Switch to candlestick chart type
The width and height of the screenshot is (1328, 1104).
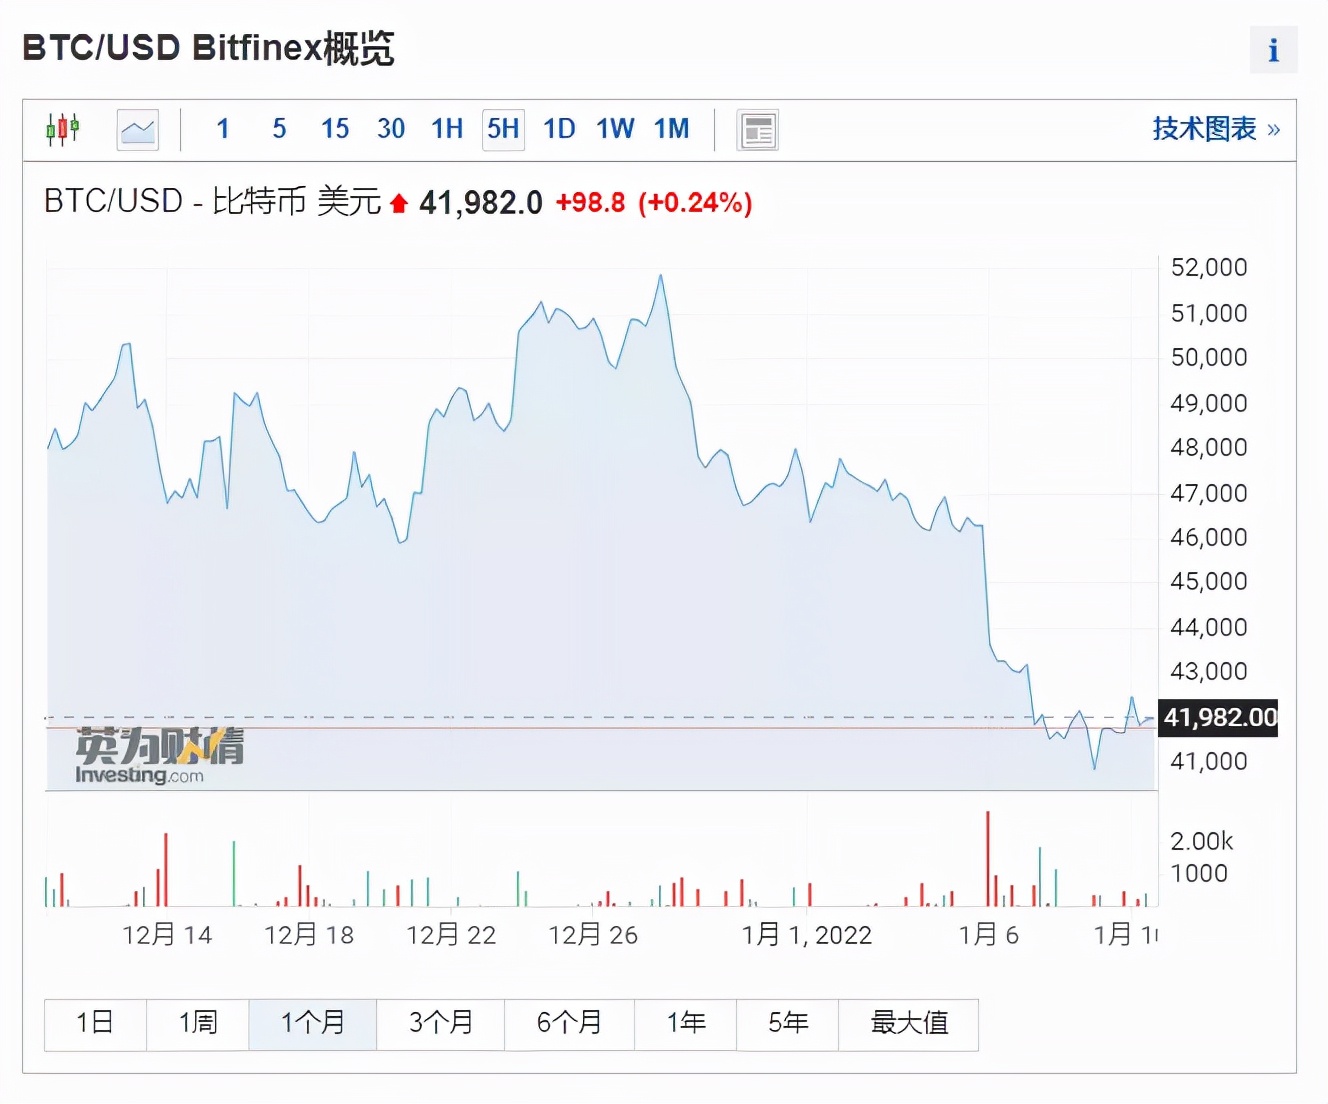click(x=62, y=129)
